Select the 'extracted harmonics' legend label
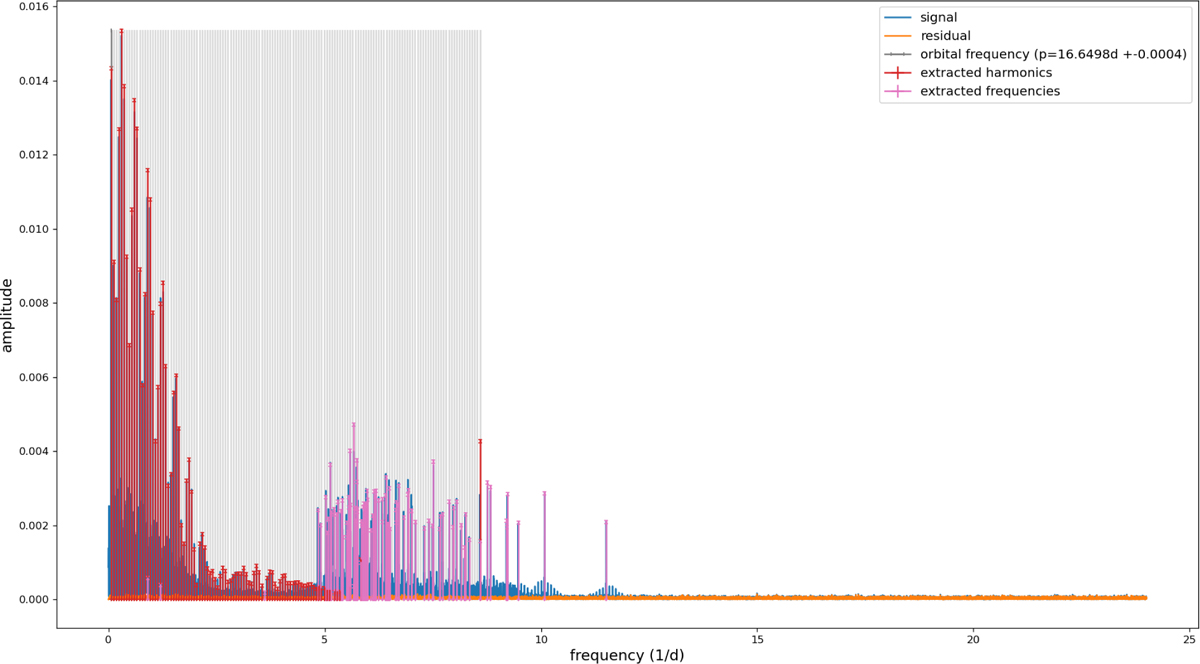This screenshot has height=664, width=1200. tap(986, 72)
